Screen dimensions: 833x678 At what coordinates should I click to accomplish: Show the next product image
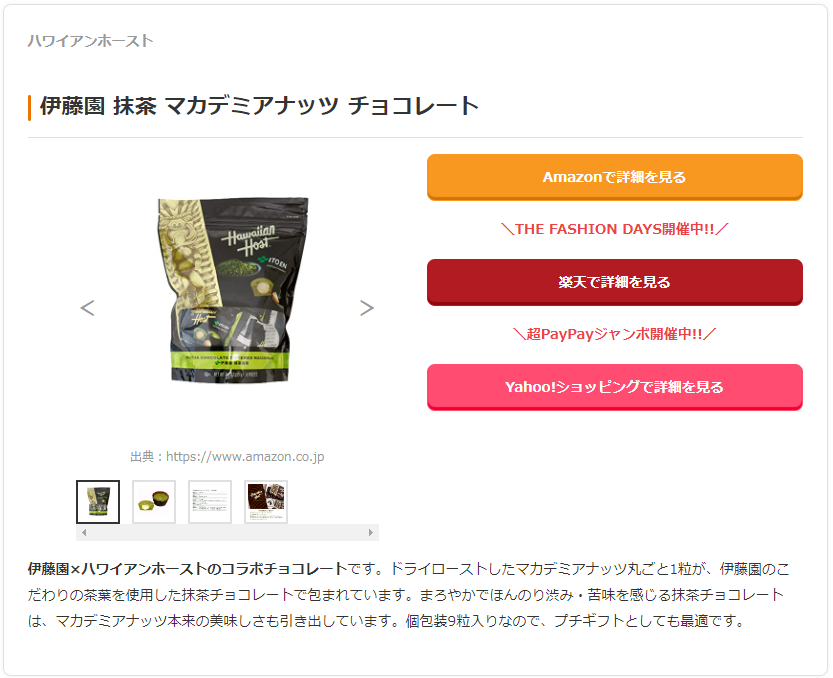[367, 308]
